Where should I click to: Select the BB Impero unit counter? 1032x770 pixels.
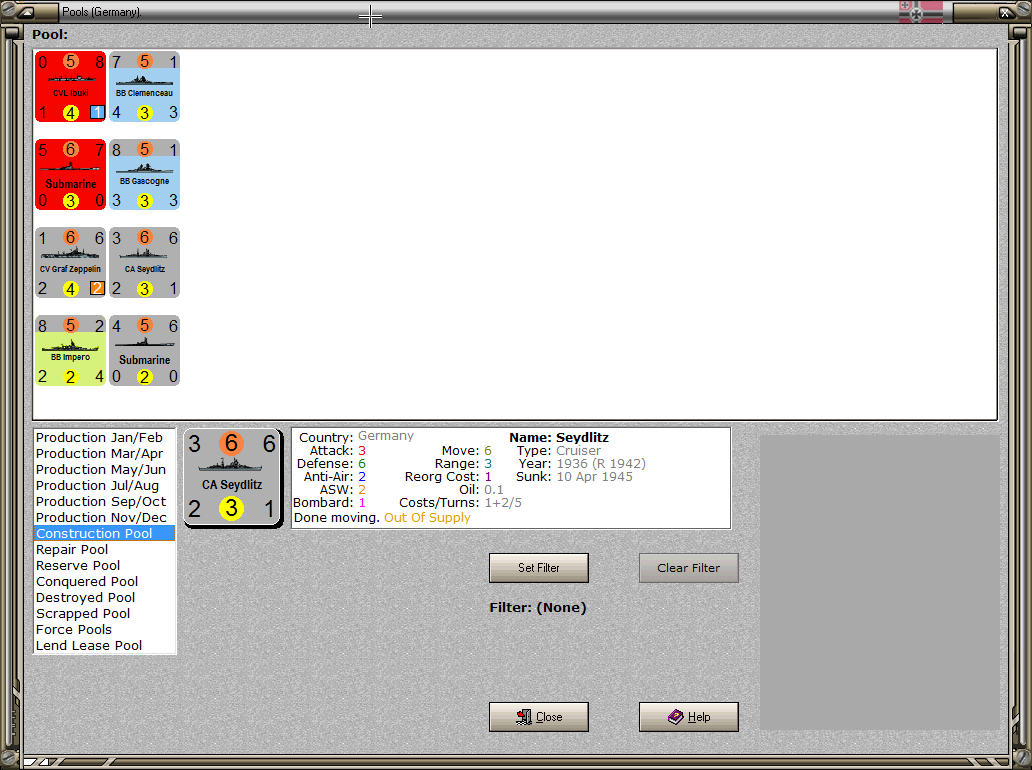click(70, 351)
